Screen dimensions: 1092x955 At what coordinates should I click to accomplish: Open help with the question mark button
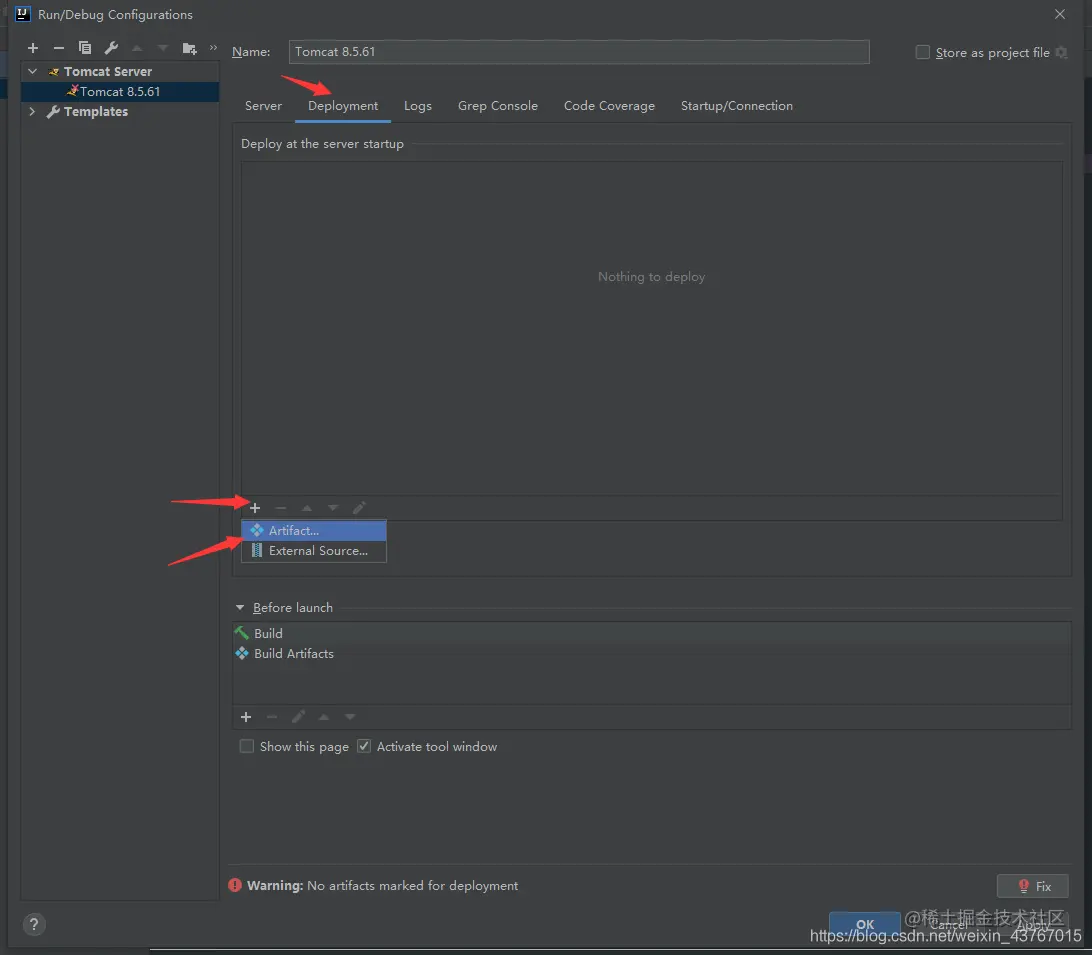(33, 924)
